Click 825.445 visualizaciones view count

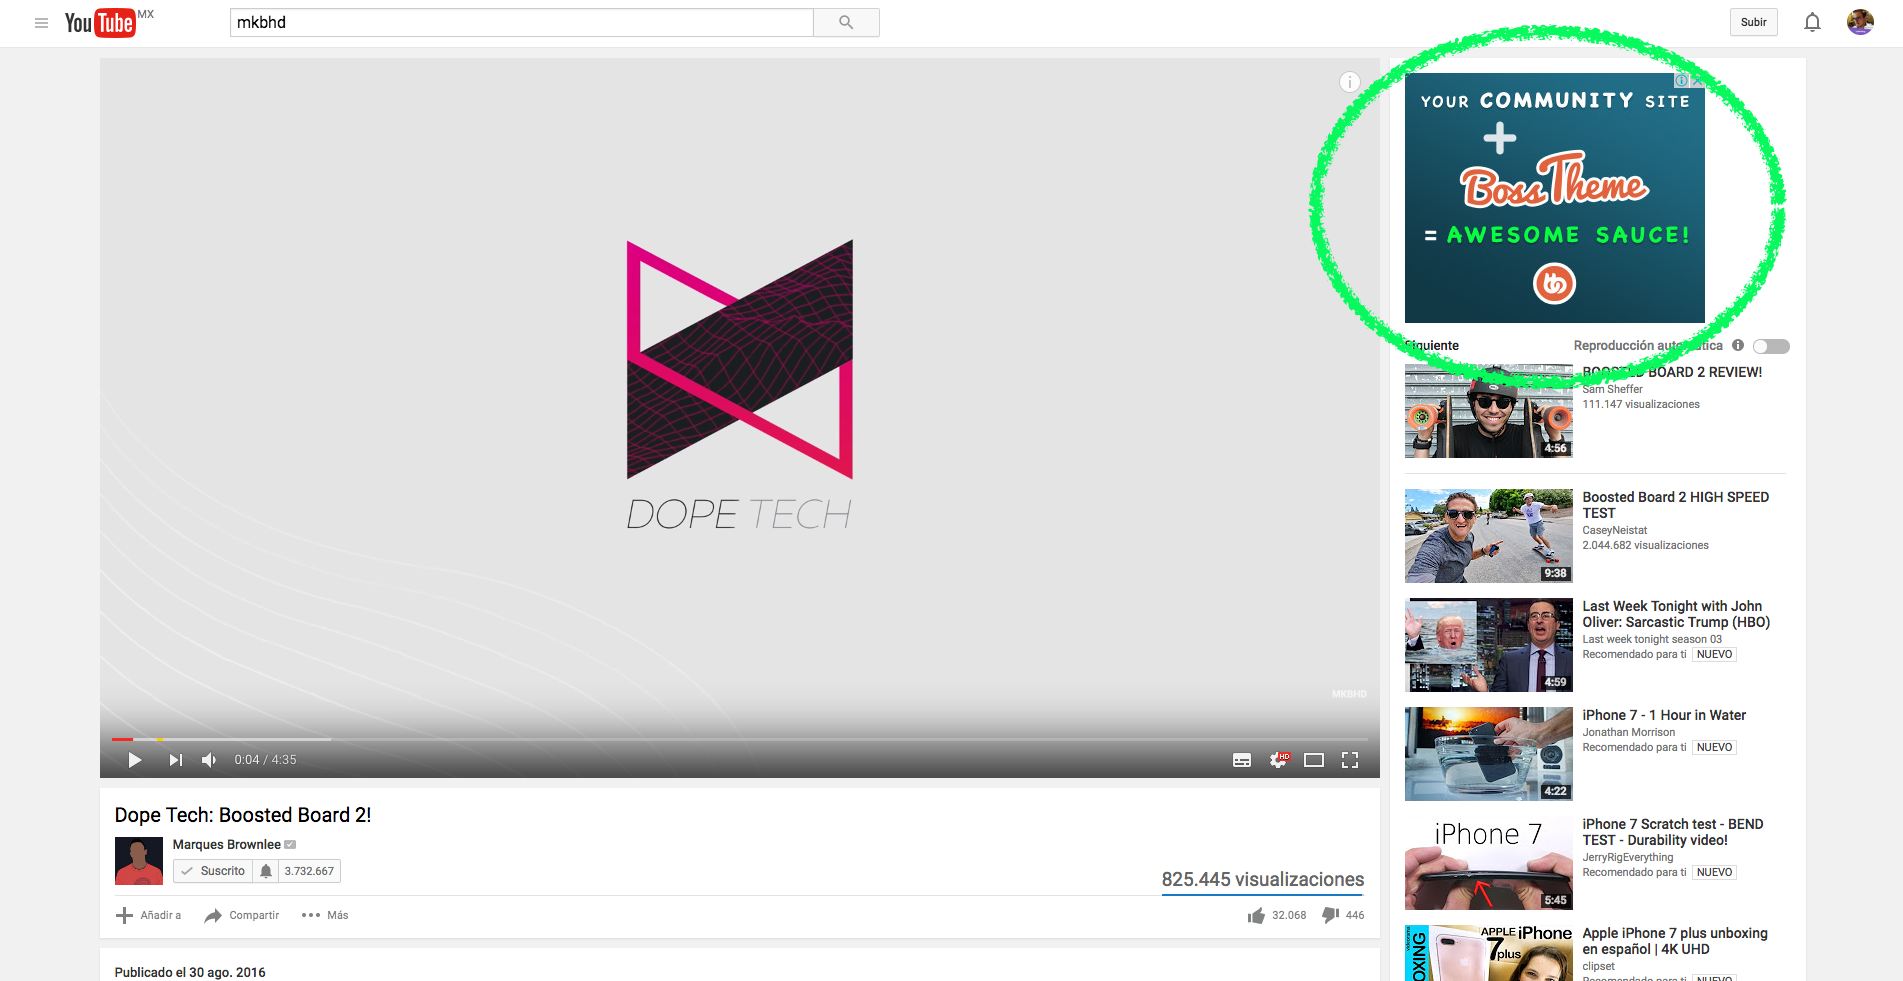[x=1263, y=880]
